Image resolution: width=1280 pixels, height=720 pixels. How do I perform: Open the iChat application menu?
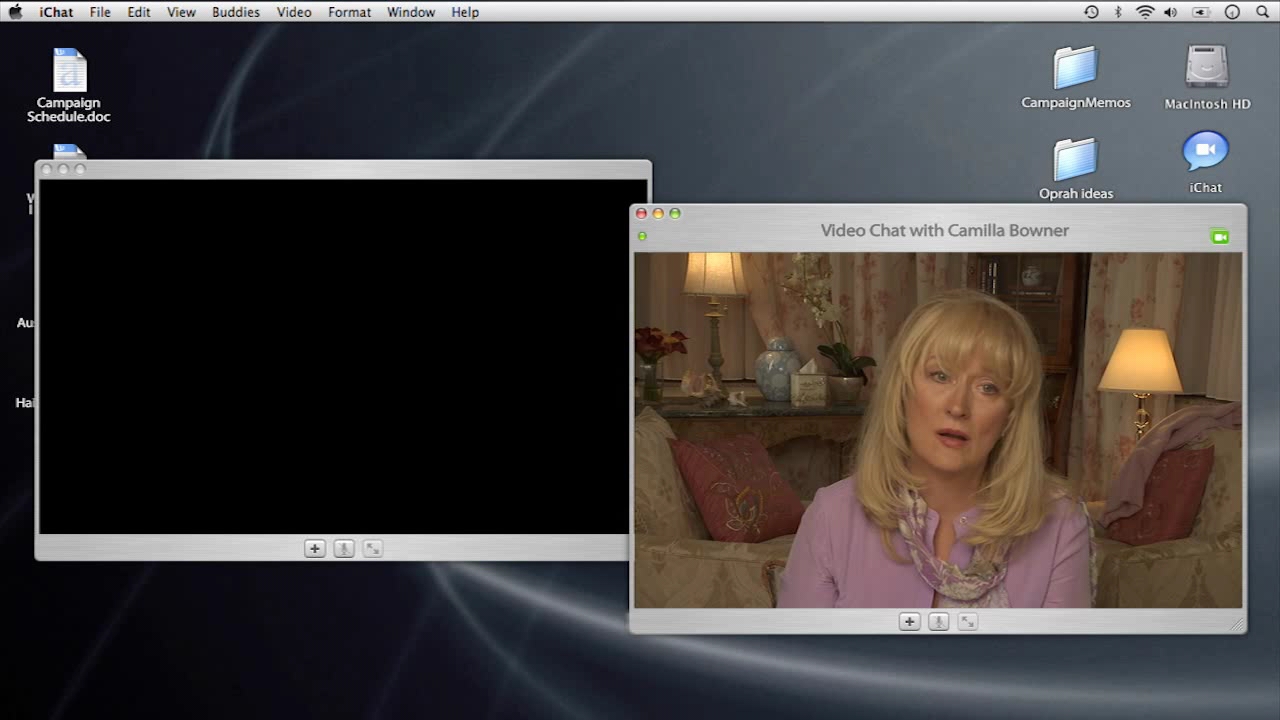[56, 12]
